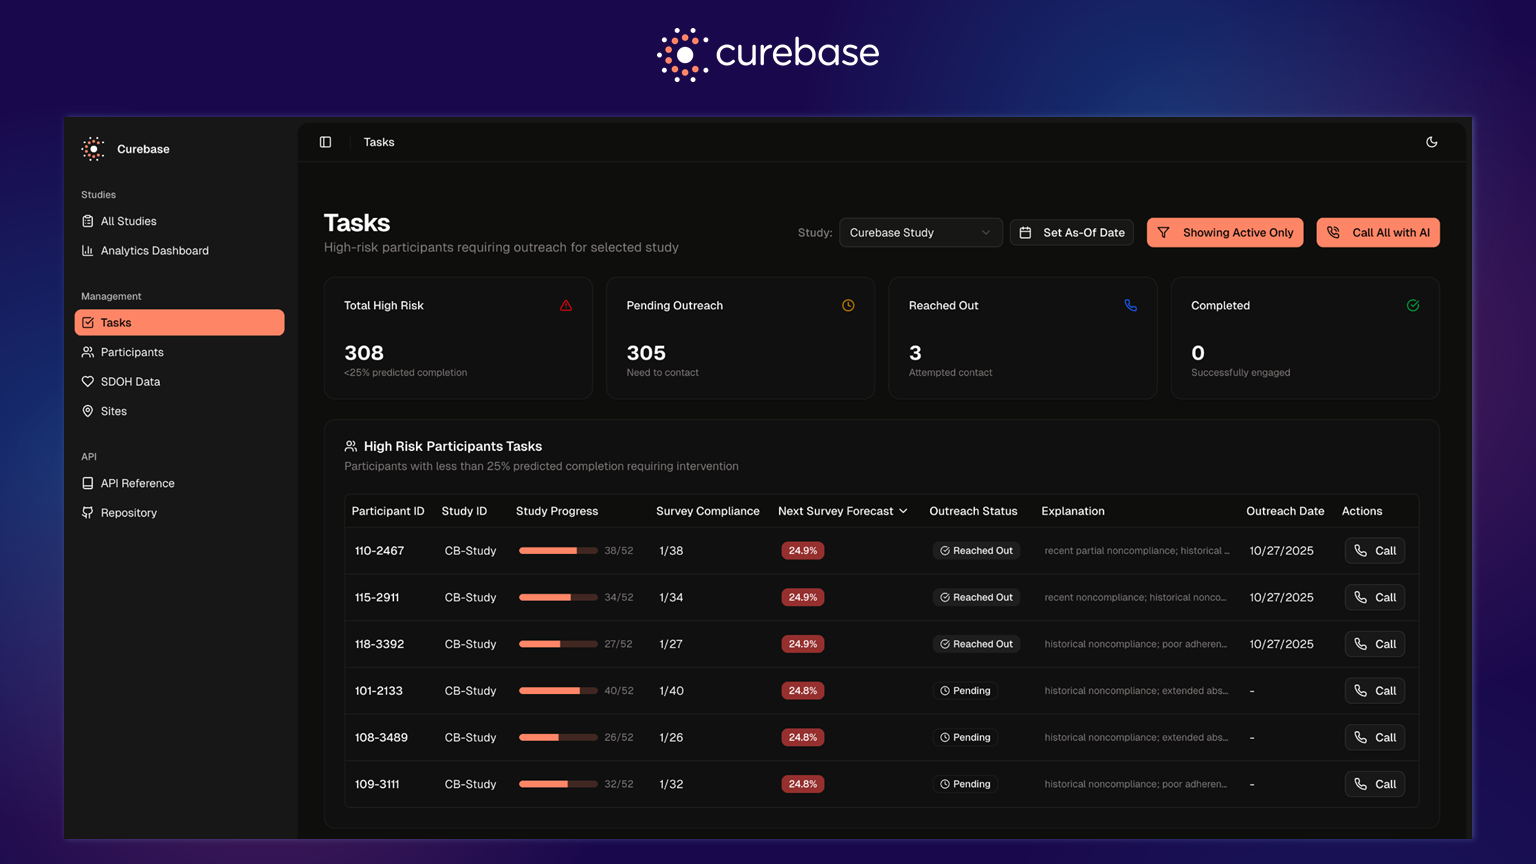This screenshot has height=864, width=1536.
Task: Click the Curebase logo in sidebar
Action: pos(93,149)
